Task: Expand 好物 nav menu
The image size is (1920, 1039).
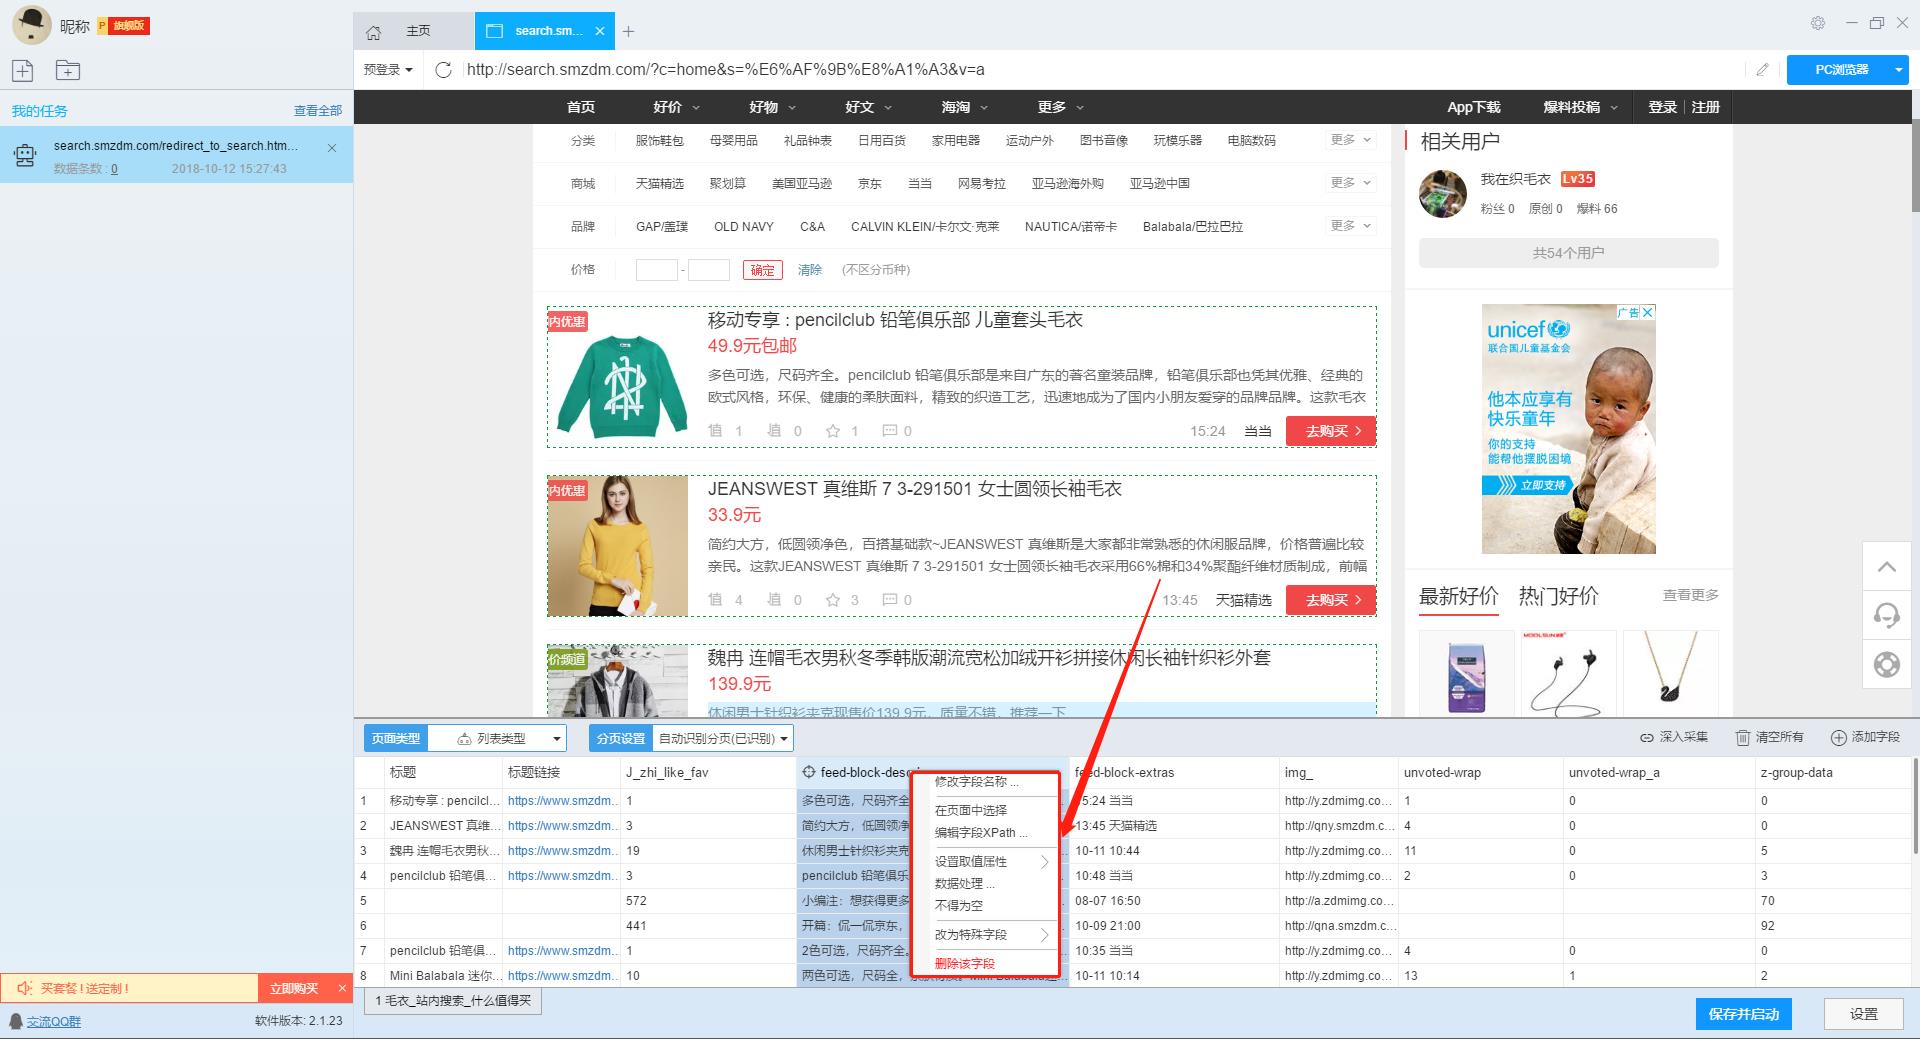Action: click(773, 107)
